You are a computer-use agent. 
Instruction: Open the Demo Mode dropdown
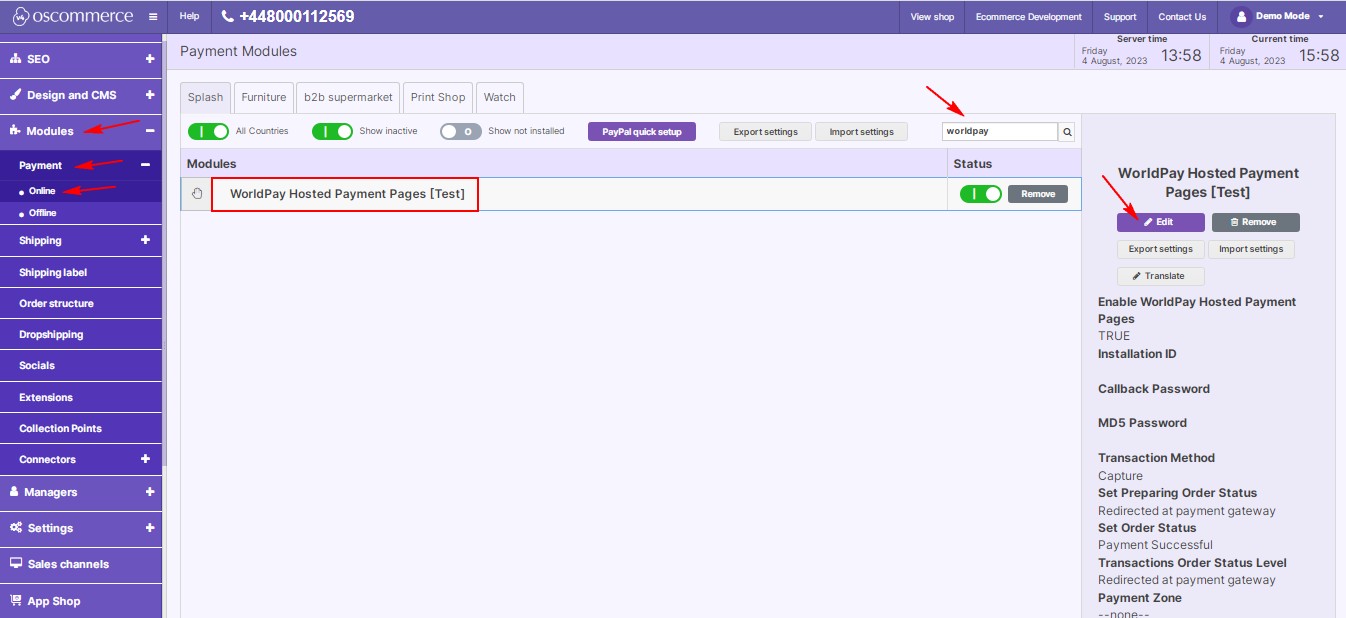pyautogui.click(x=1280, y=15)
